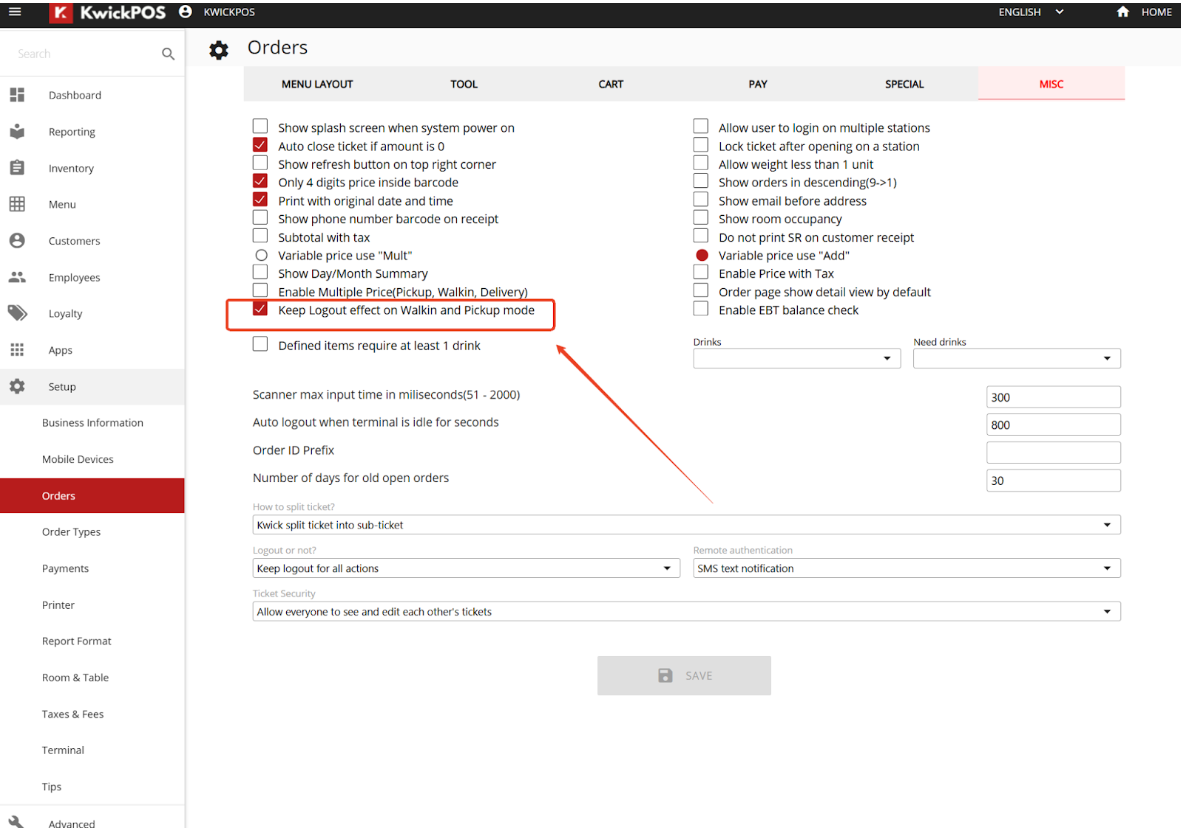Toggle Show refresh button on top right corner

pyautogui.click(x=260, y=163)
